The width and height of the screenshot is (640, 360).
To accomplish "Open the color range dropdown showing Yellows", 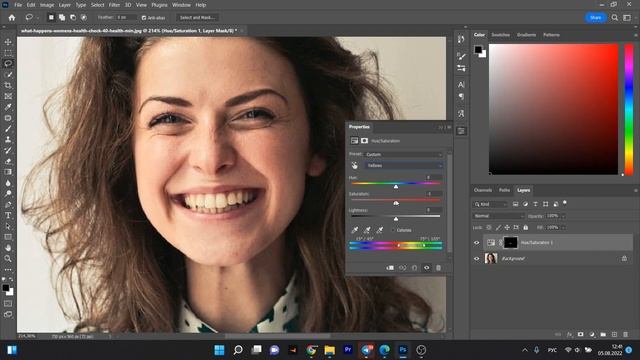I will [x=403, y=165].
